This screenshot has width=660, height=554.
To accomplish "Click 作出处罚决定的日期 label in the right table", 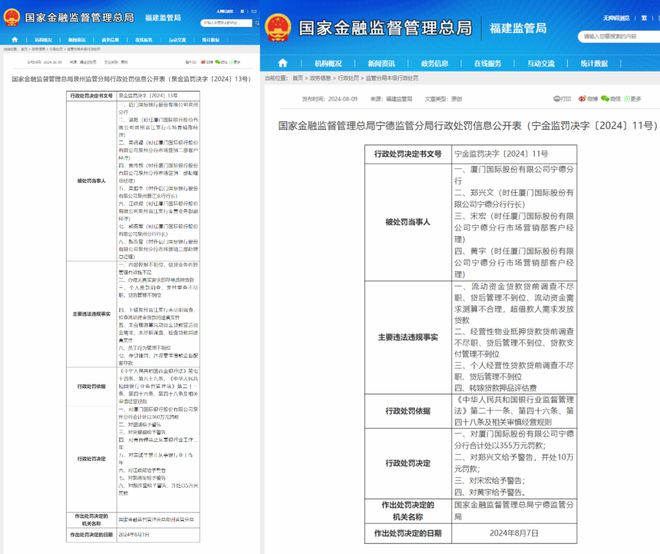I will (x=407, y=533).
